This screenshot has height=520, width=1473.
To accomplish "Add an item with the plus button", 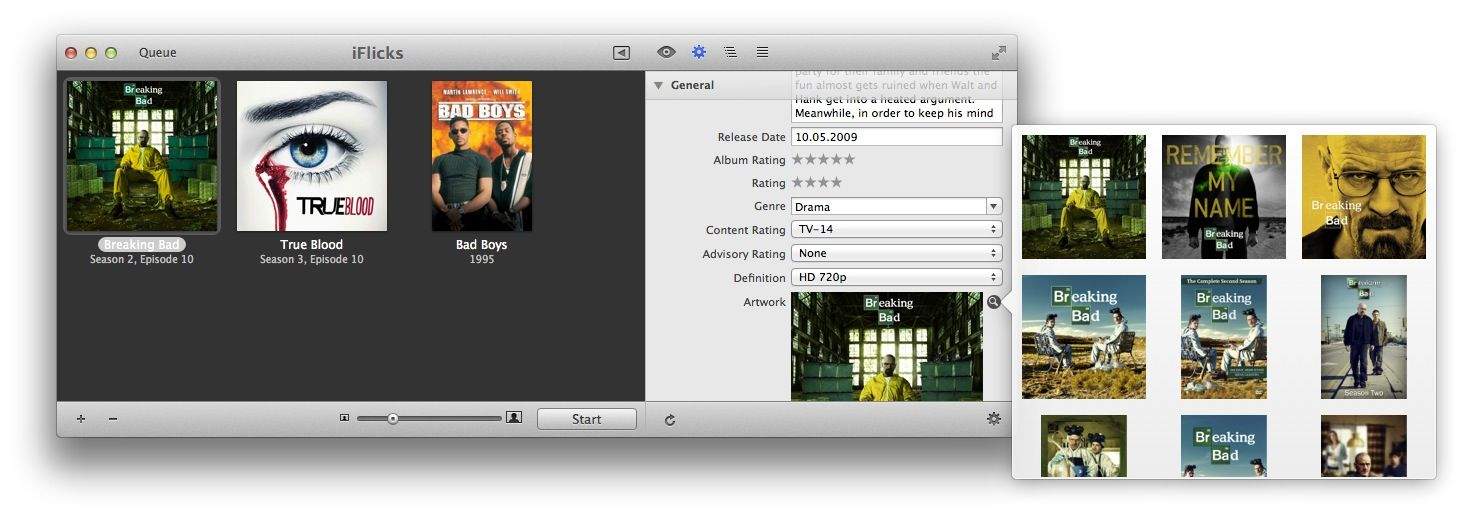I will coord(81,419).
